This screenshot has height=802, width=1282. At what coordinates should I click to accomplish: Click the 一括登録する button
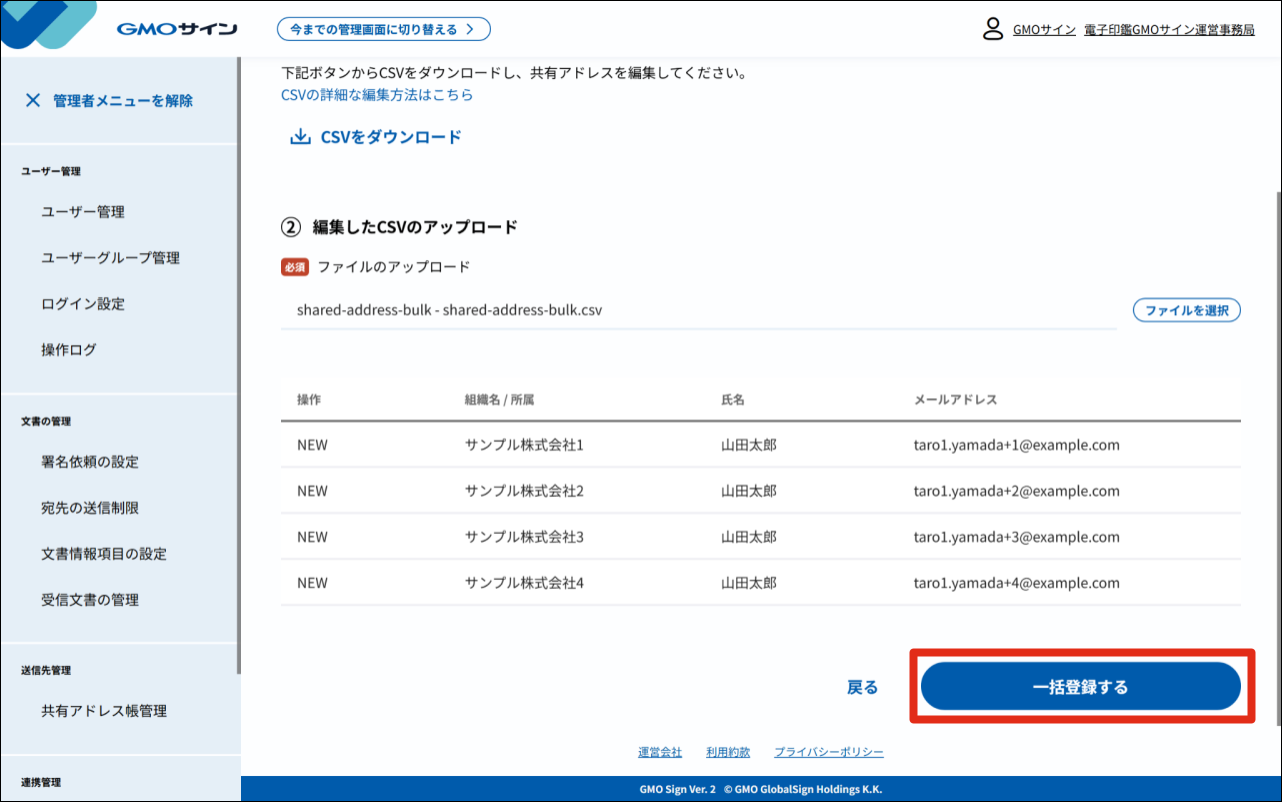coord(1080,687)
